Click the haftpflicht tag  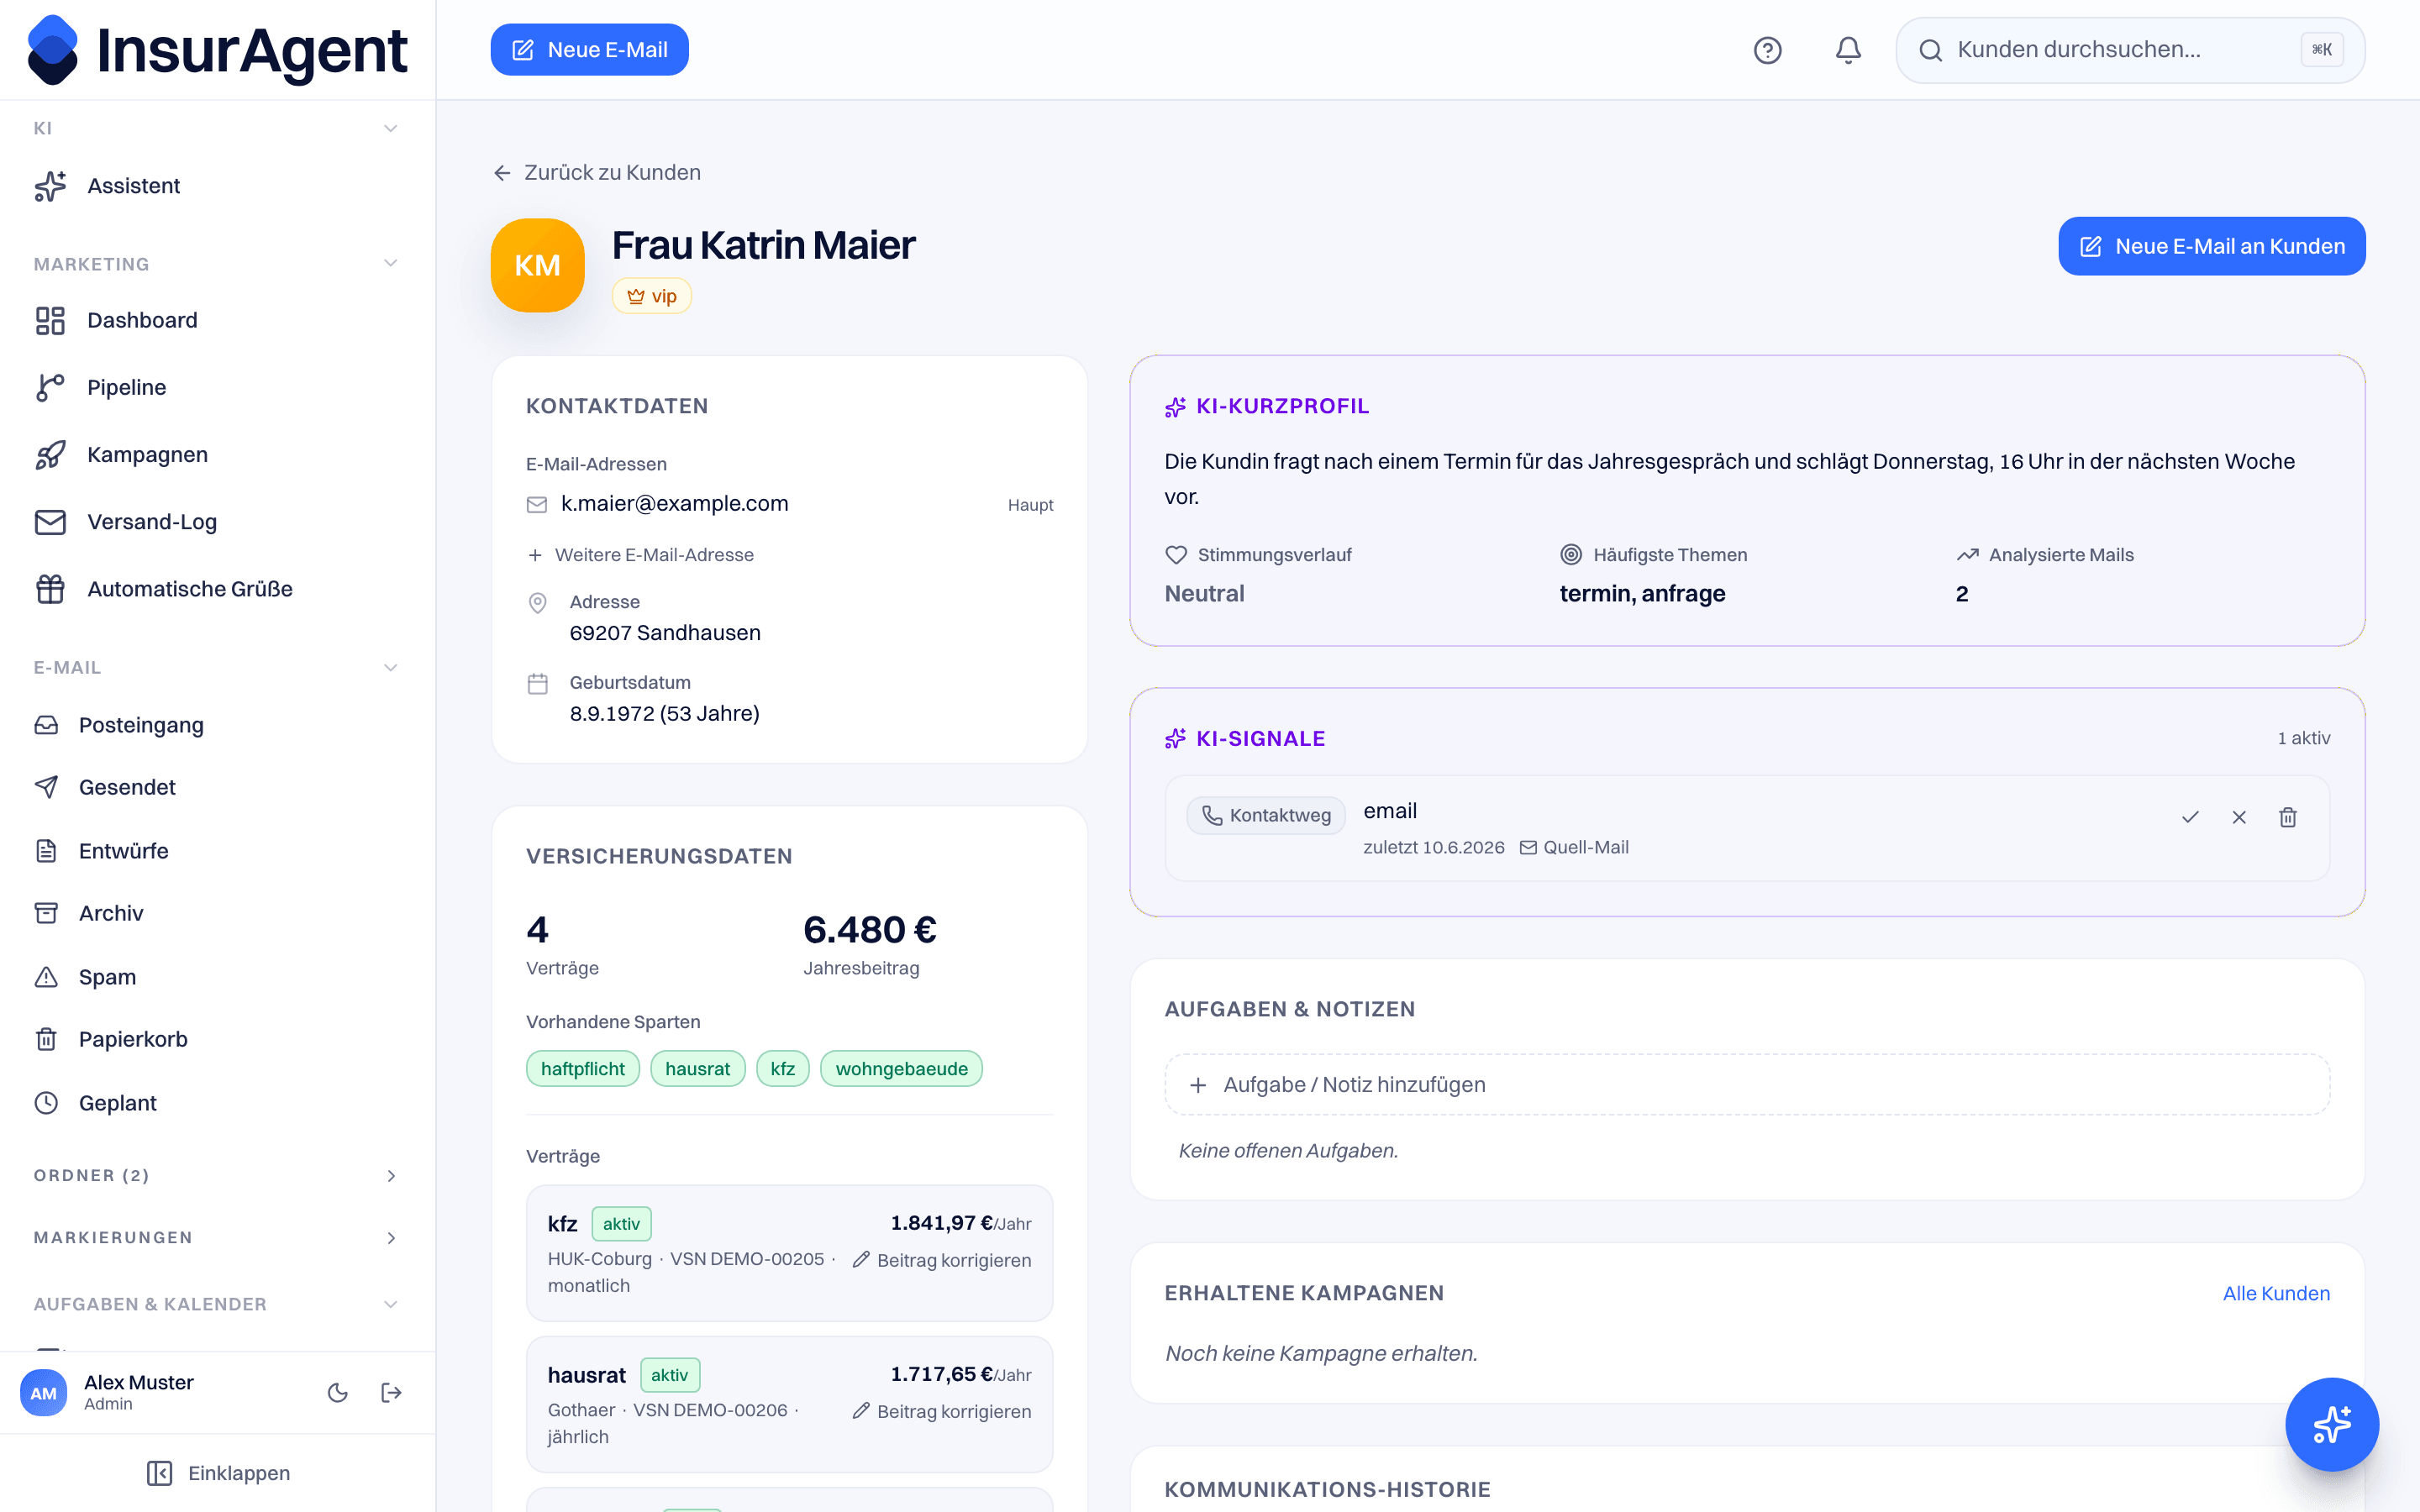click(582, 1069)
